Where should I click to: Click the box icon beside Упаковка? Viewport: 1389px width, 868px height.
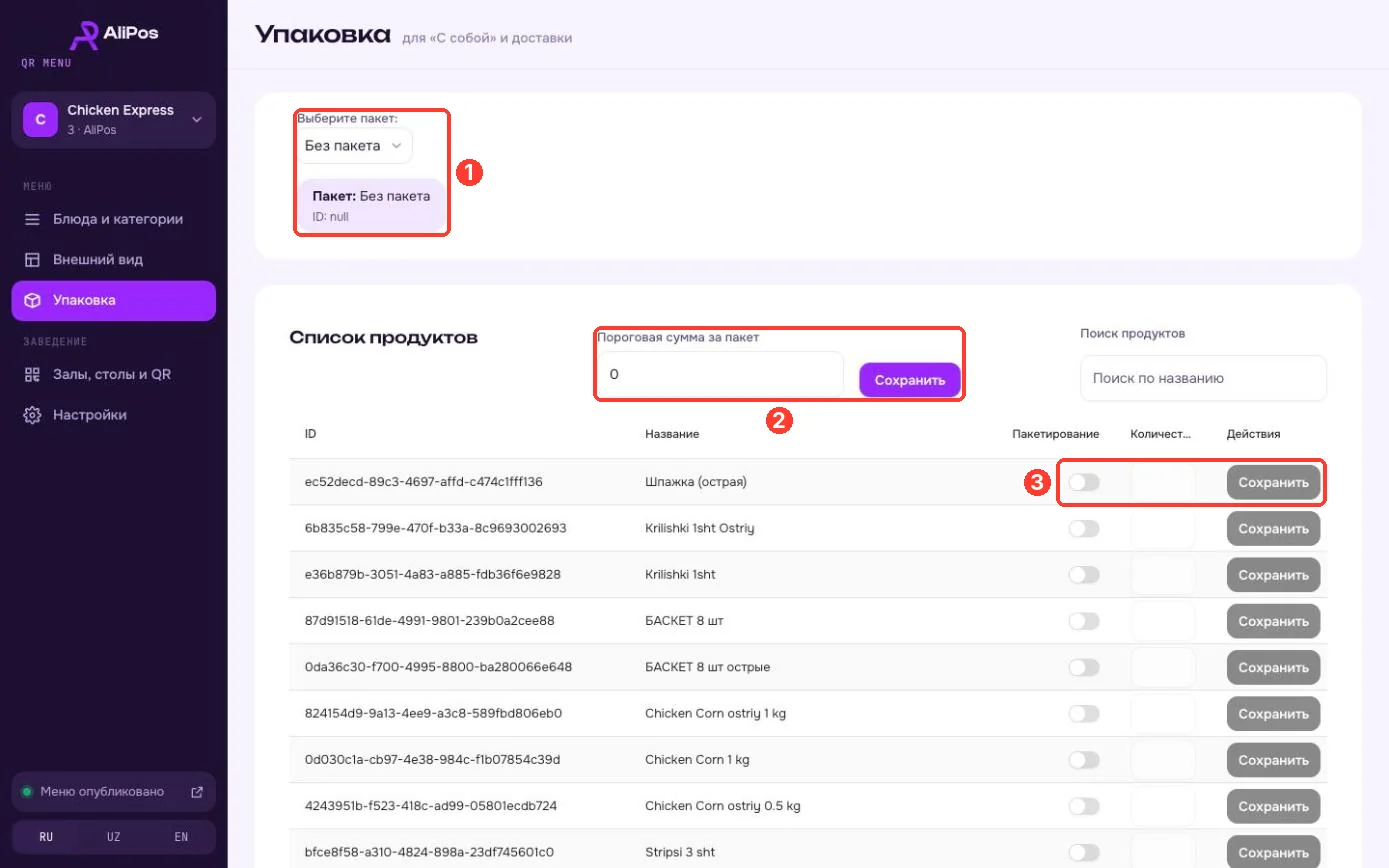pos(33,301)
